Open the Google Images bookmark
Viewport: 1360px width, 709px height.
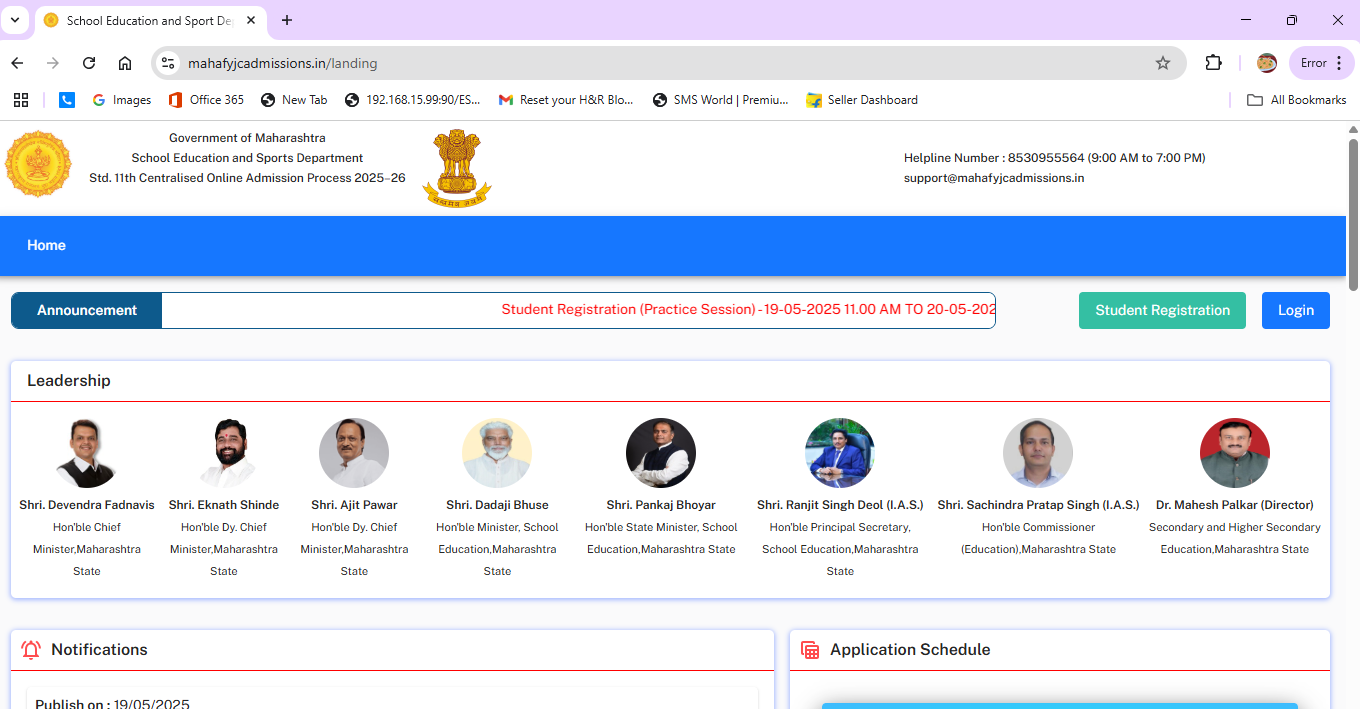click(121, 100)
